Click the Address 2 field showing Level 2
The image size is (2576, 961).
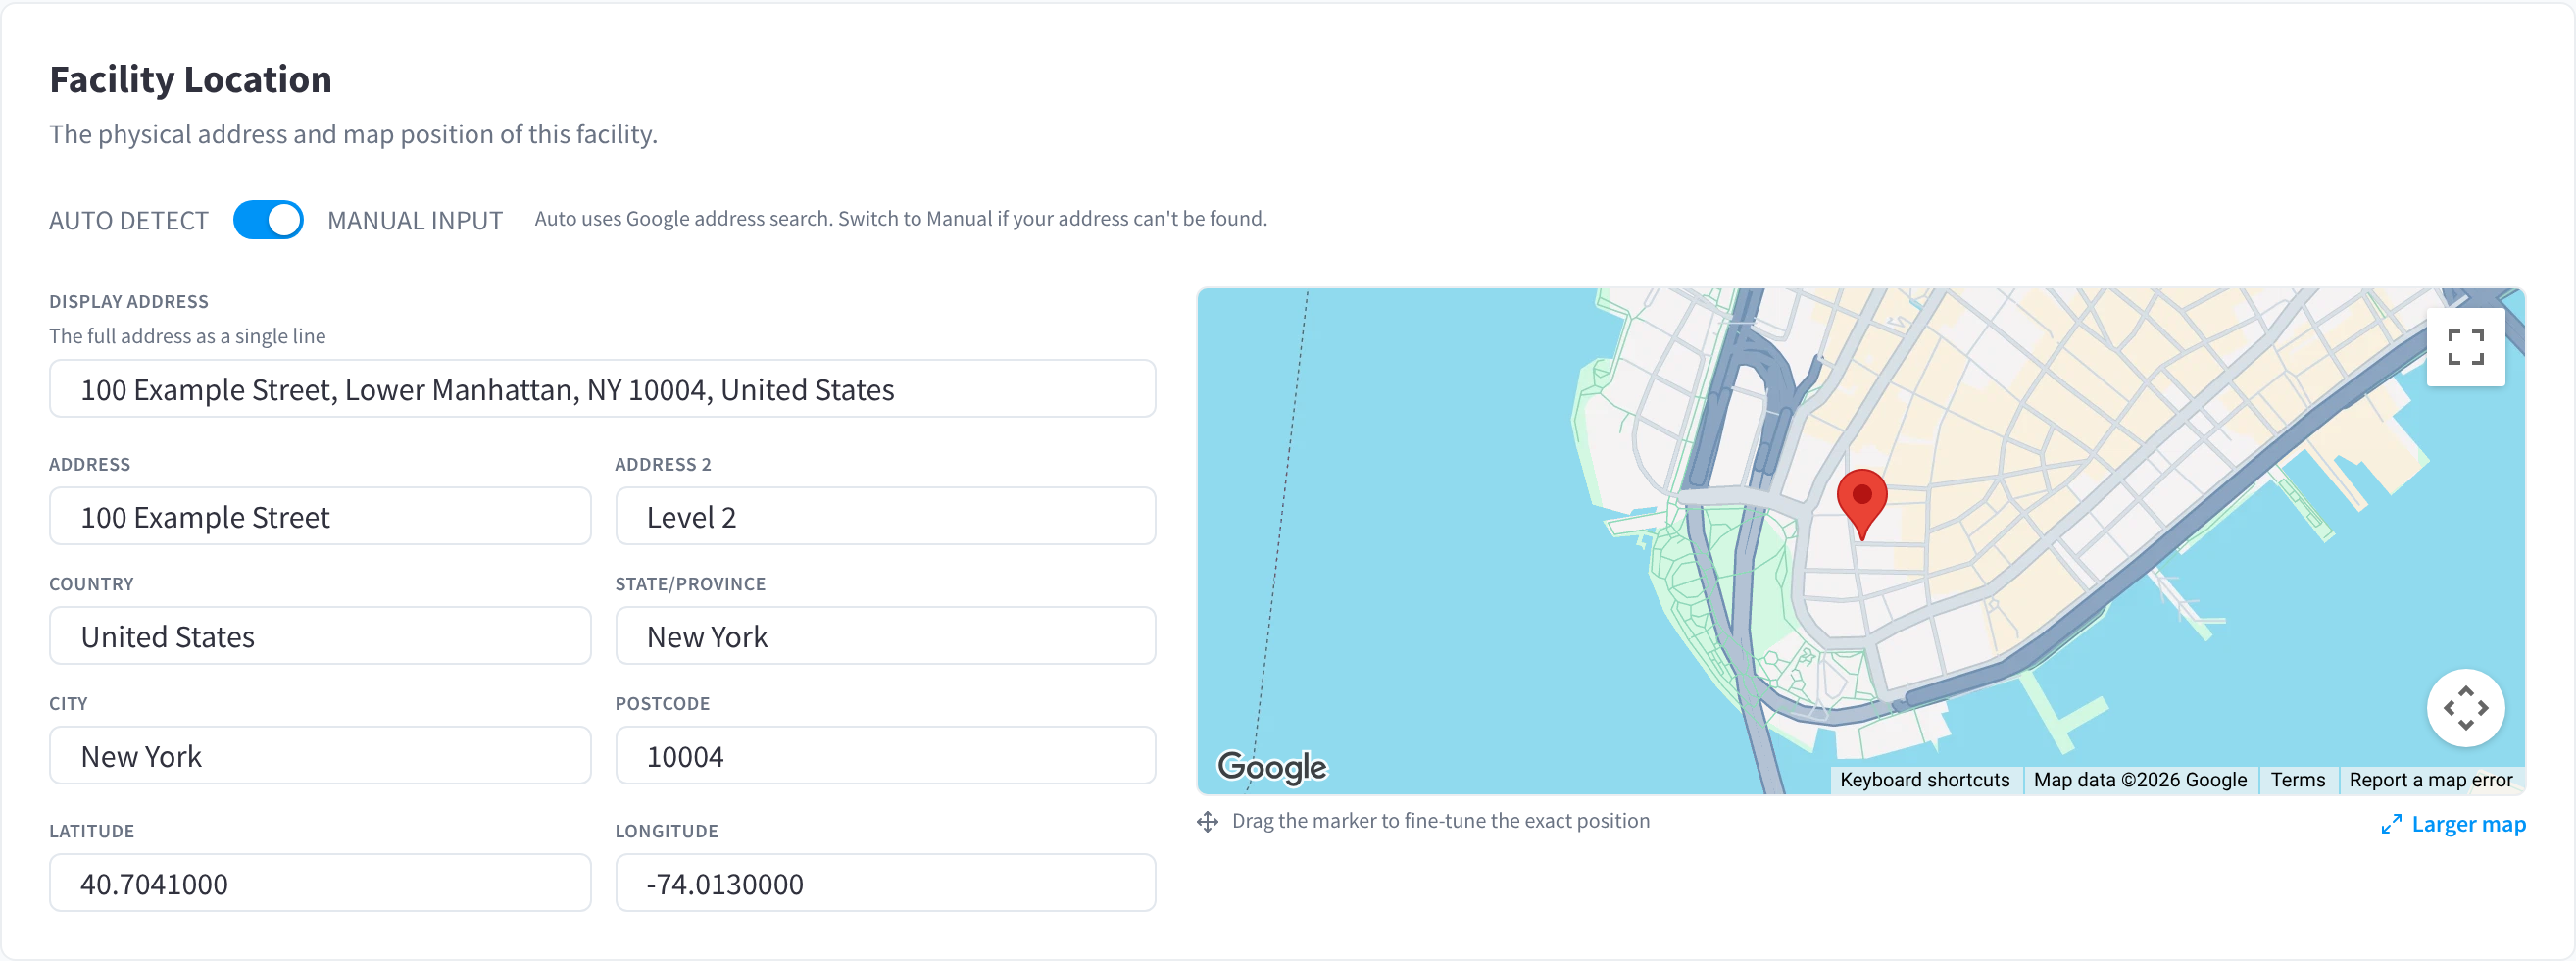pos(885,517)
